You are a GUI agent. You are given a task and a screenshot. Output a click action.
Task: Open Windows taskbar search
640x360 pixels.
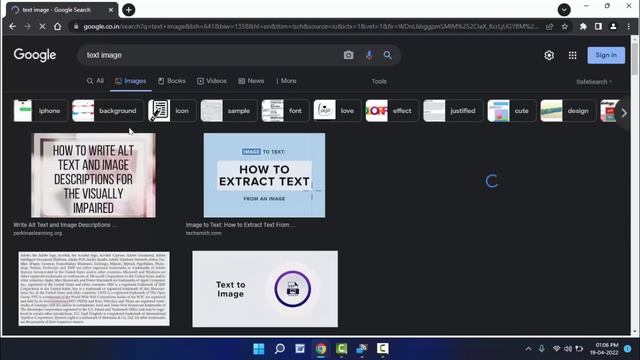(280, 349)
